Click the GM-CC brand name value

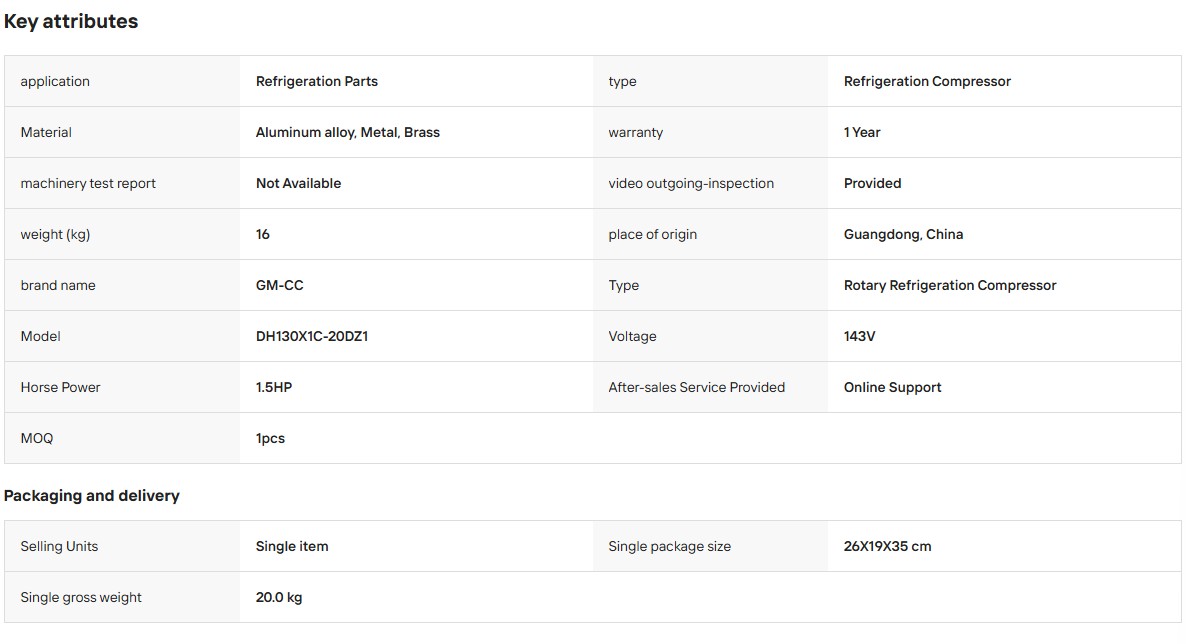click(279, 285)
